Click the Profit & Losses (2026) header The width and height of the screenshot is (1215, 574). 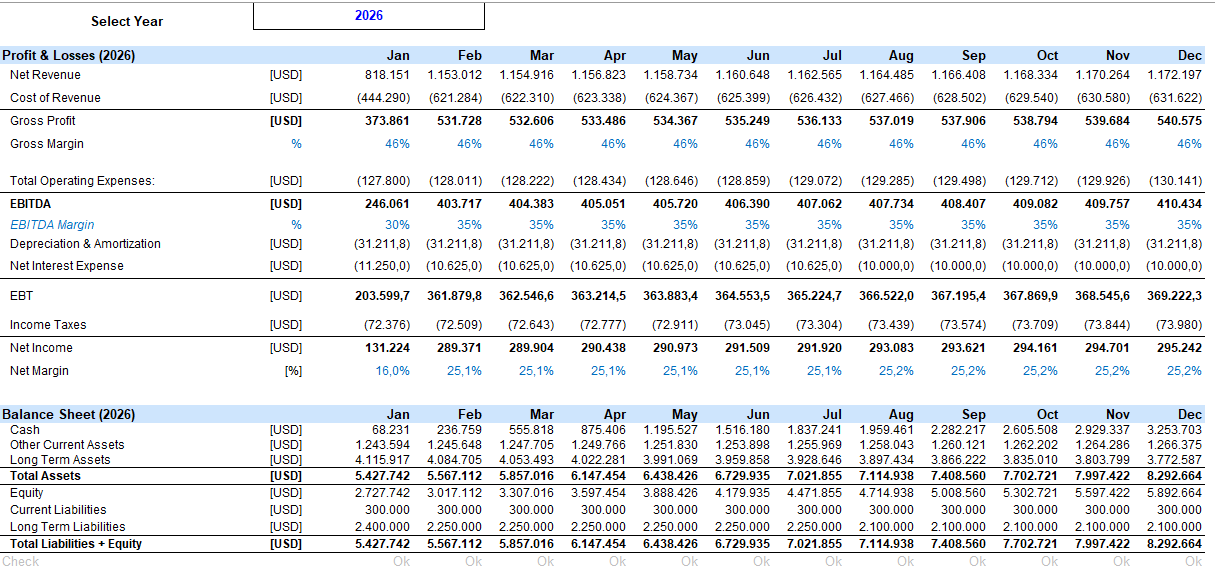[68, 56]
